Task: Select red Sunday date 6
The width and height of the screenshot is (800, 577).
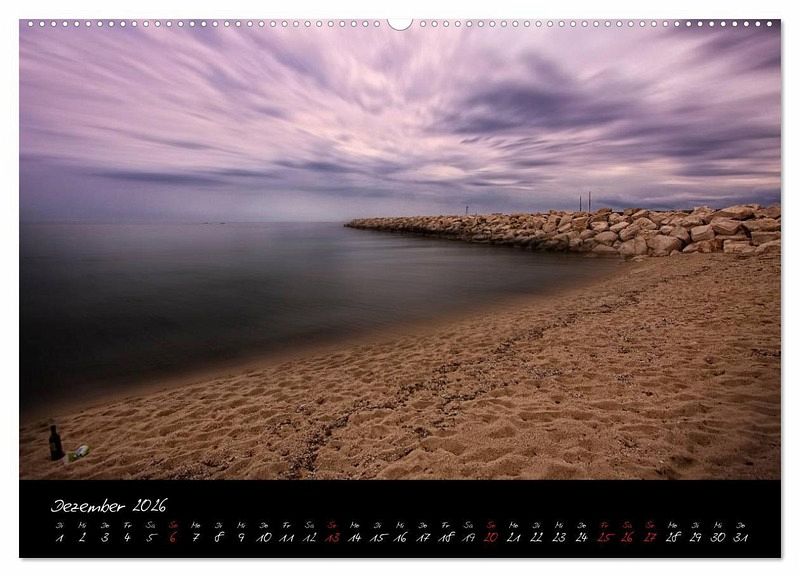Action: (173, 537)
